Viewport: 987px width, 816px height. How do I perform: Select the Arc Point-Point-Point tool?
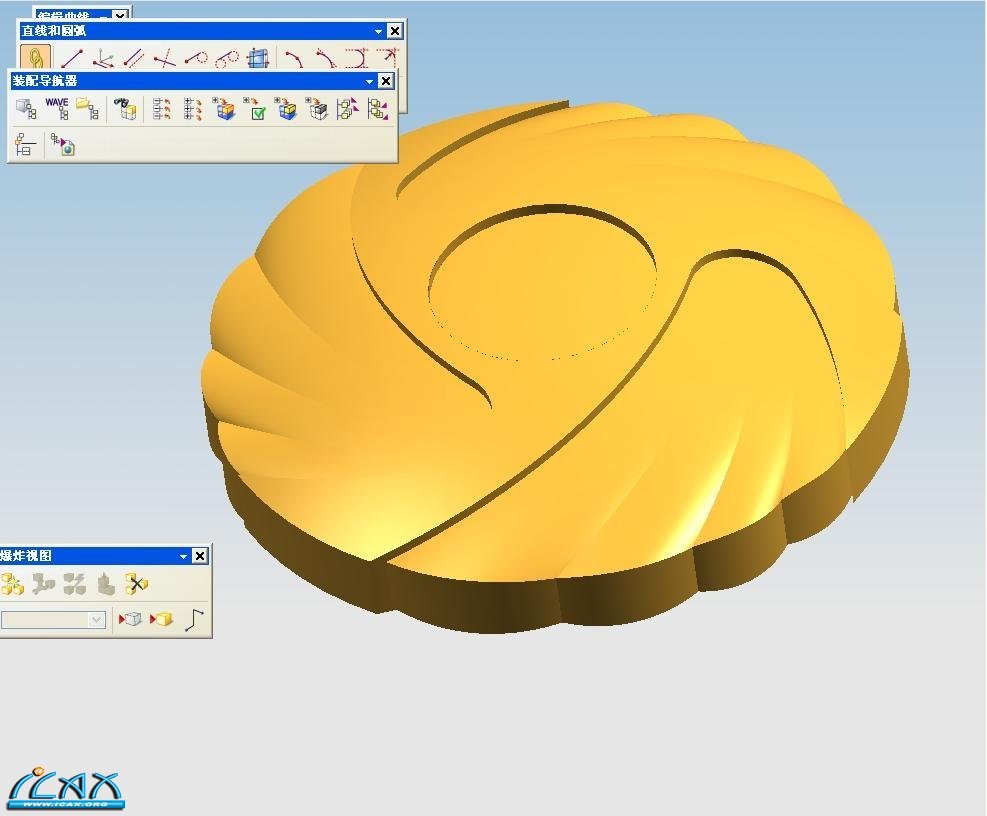click(295, 59)
